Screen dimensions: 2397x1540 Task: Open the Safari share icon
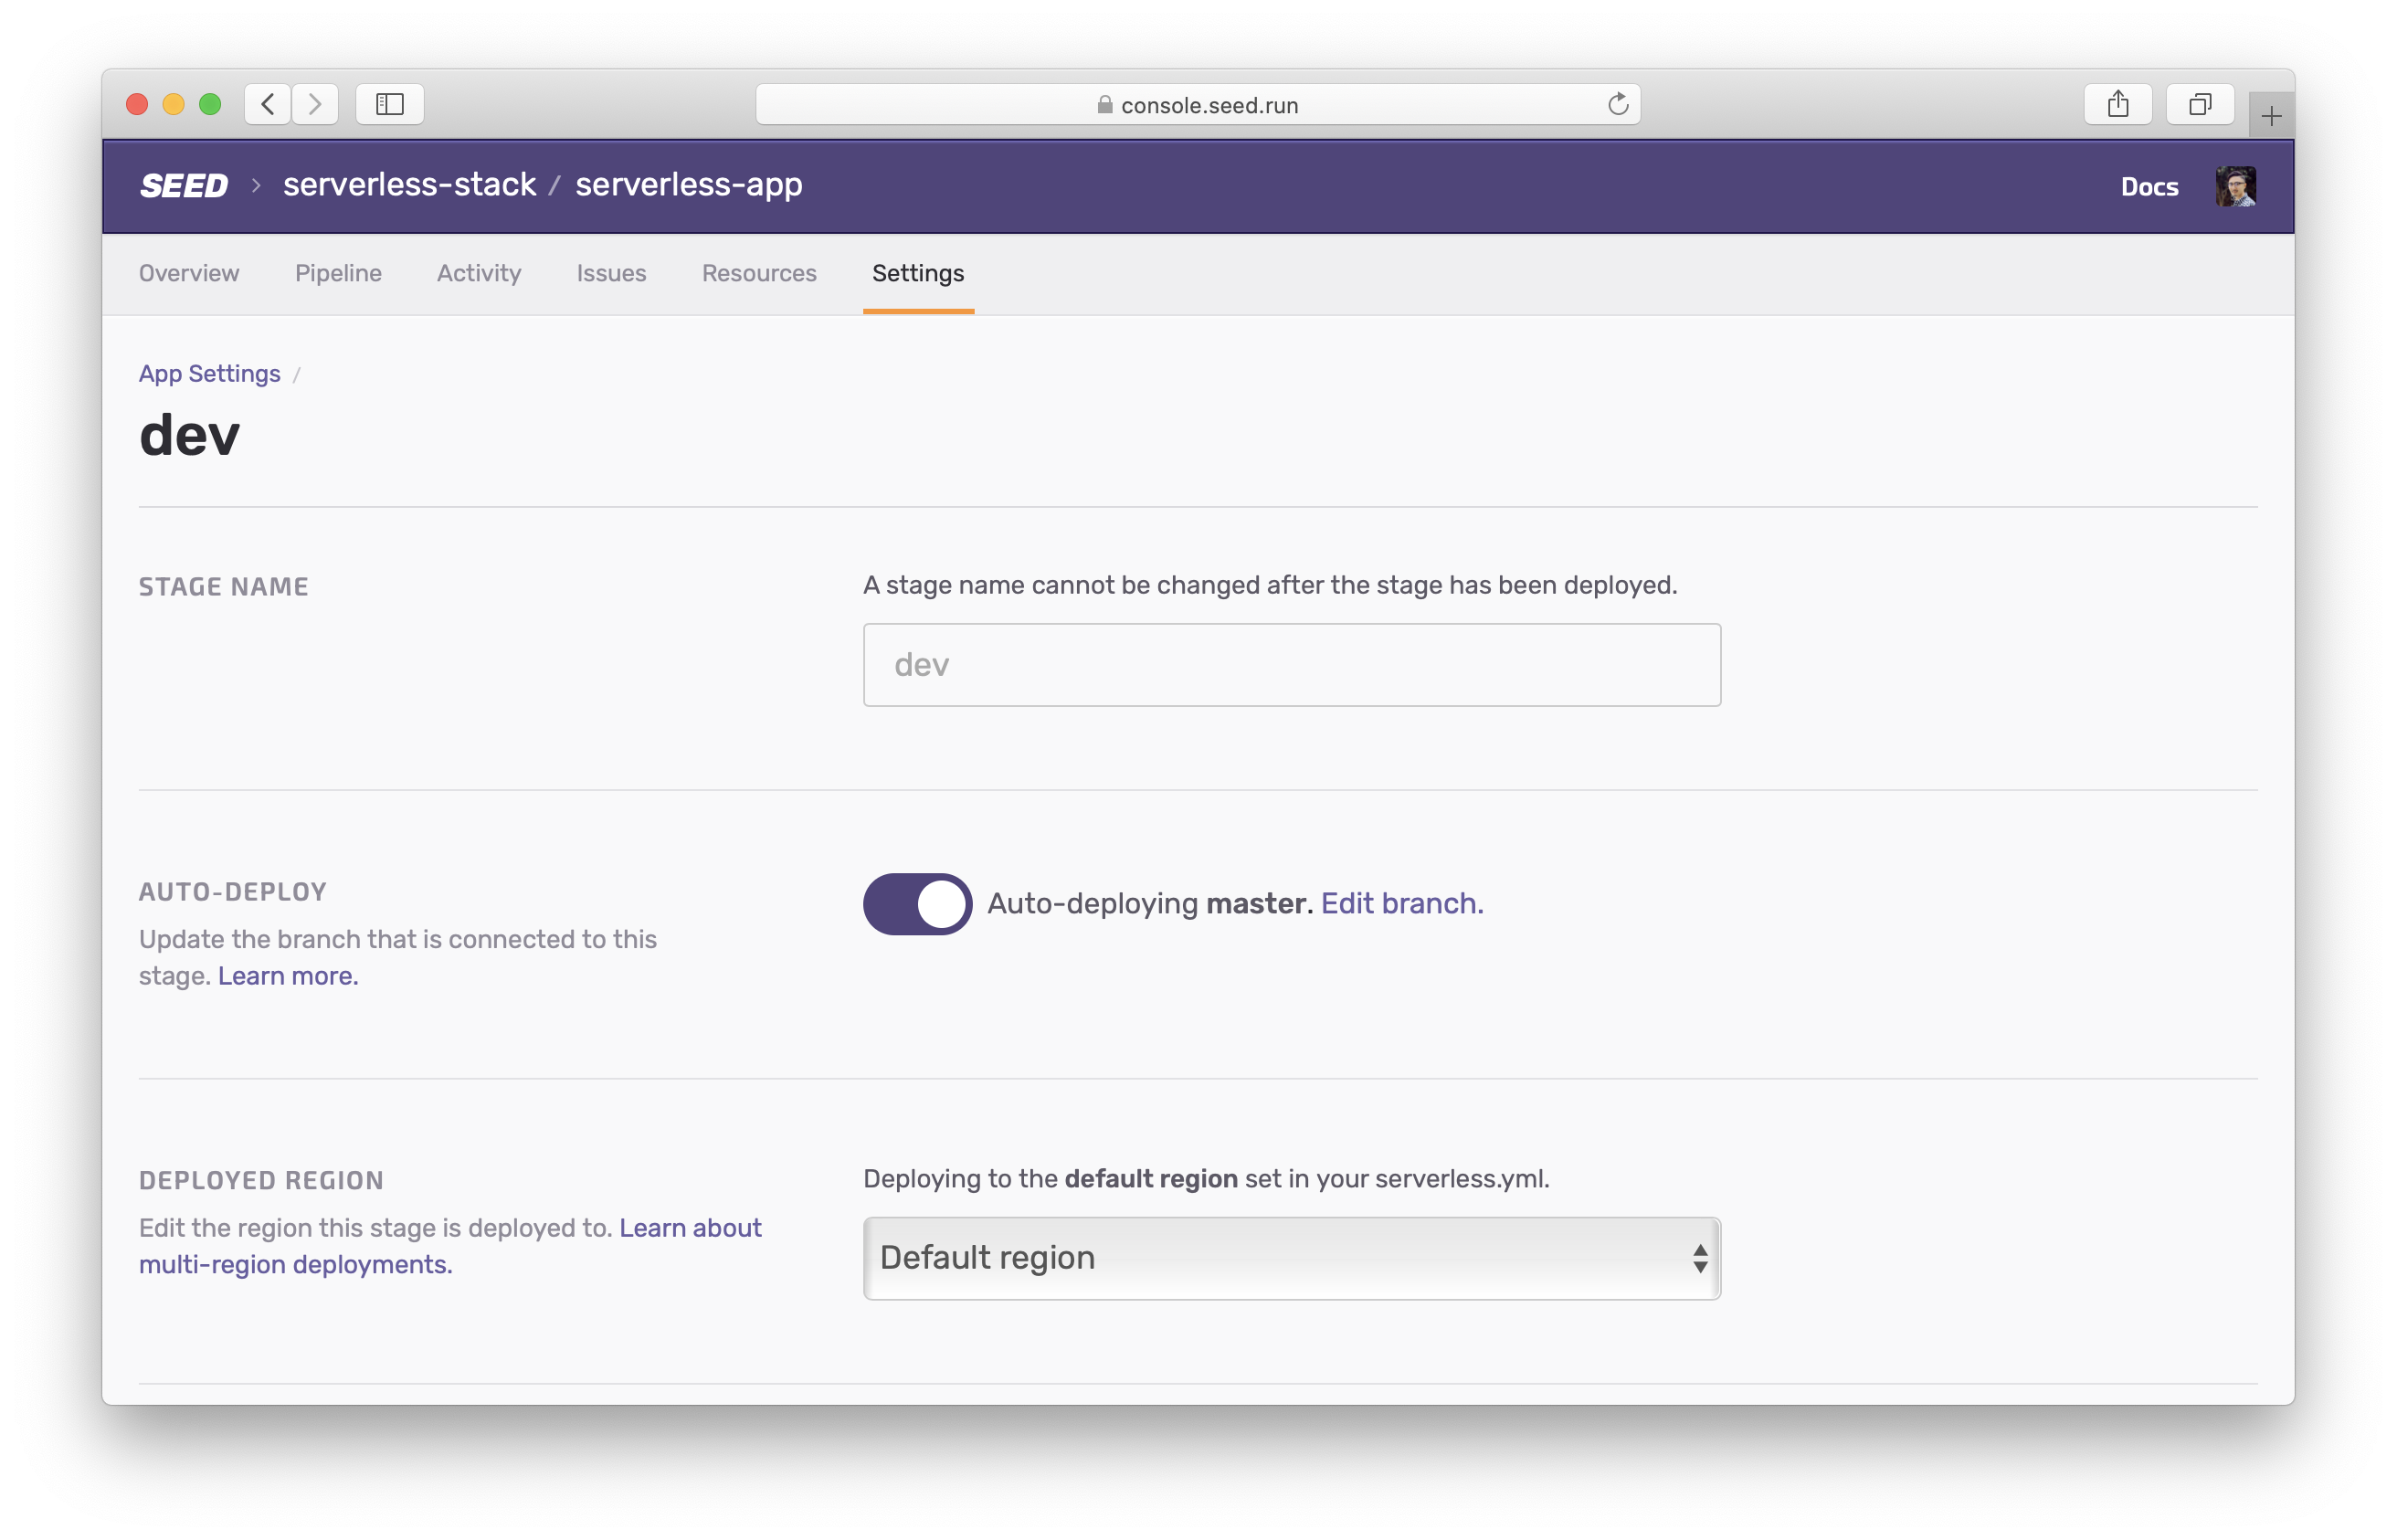(2117, 104)
